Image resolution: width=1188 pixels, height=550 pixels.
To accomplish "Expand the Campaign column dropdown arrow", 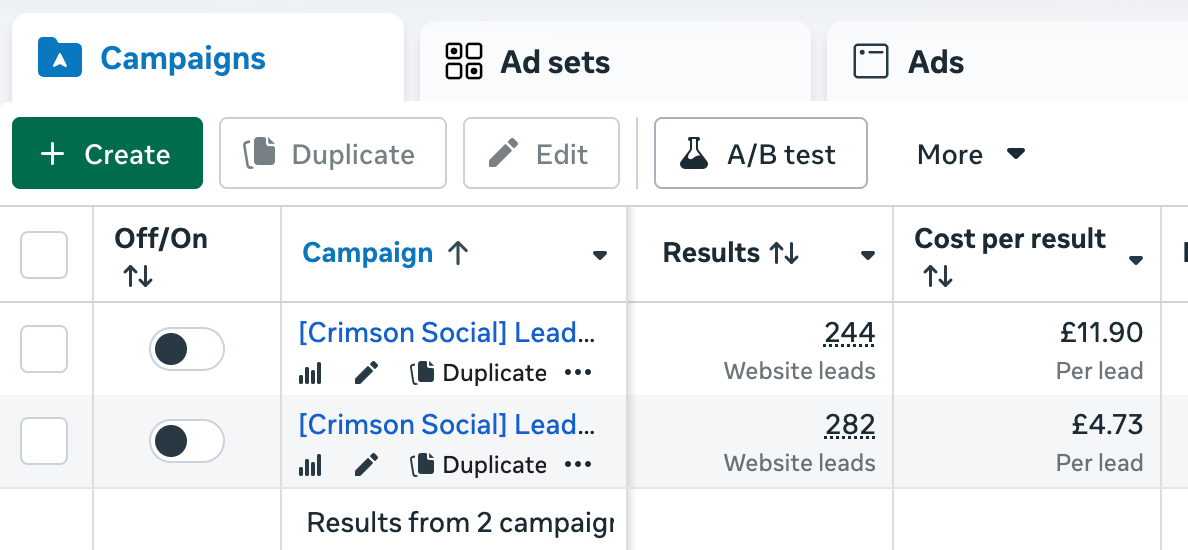I will coord(600,256).
